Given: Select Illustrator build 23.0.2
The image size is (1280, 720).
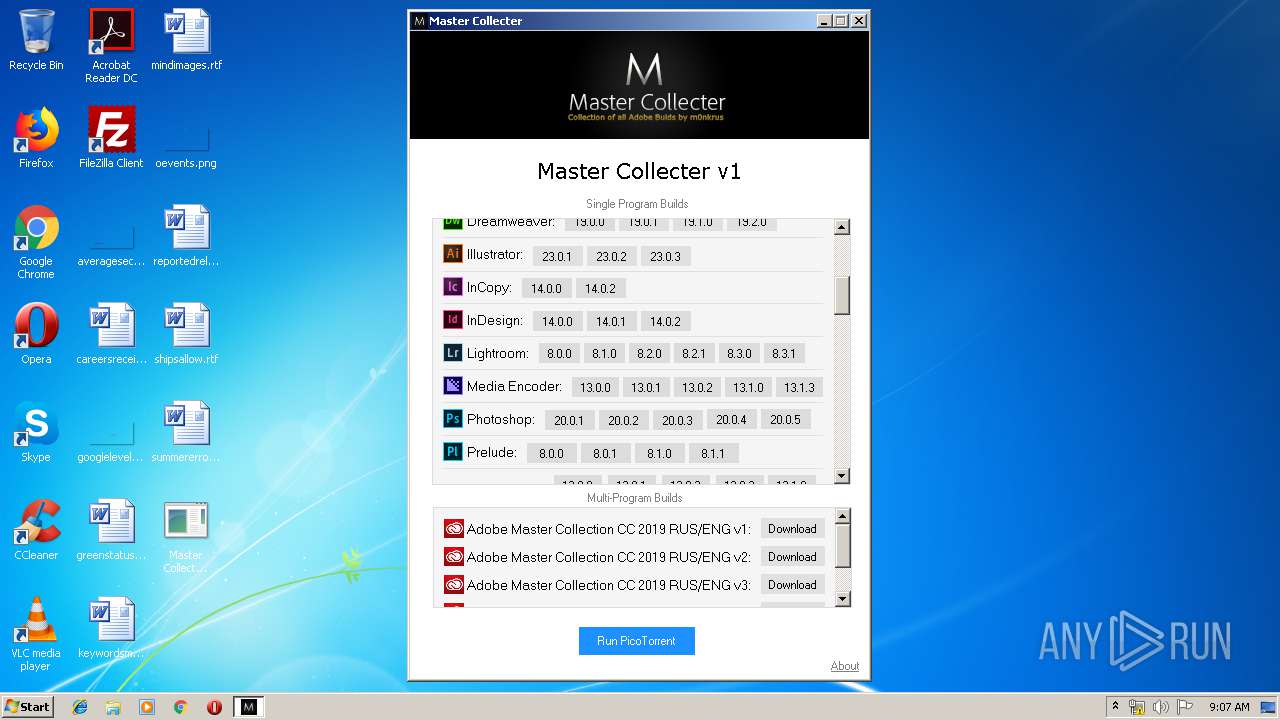Looking at the screenshot, I should tap(611, 256).
